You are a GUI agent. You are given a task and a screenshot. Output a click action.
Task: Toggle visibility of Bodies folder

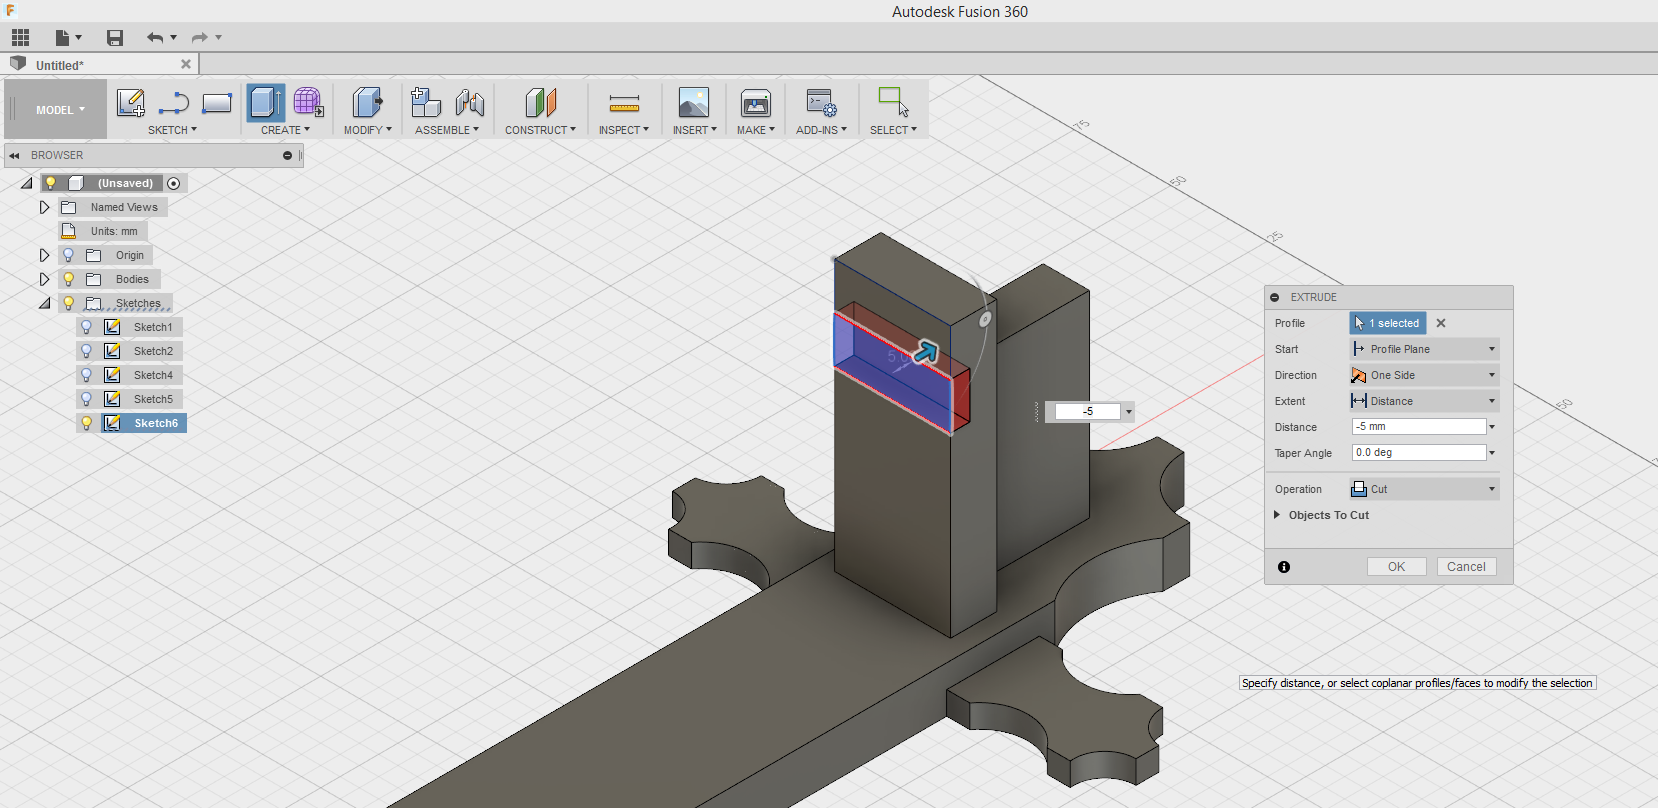(68, 279)
